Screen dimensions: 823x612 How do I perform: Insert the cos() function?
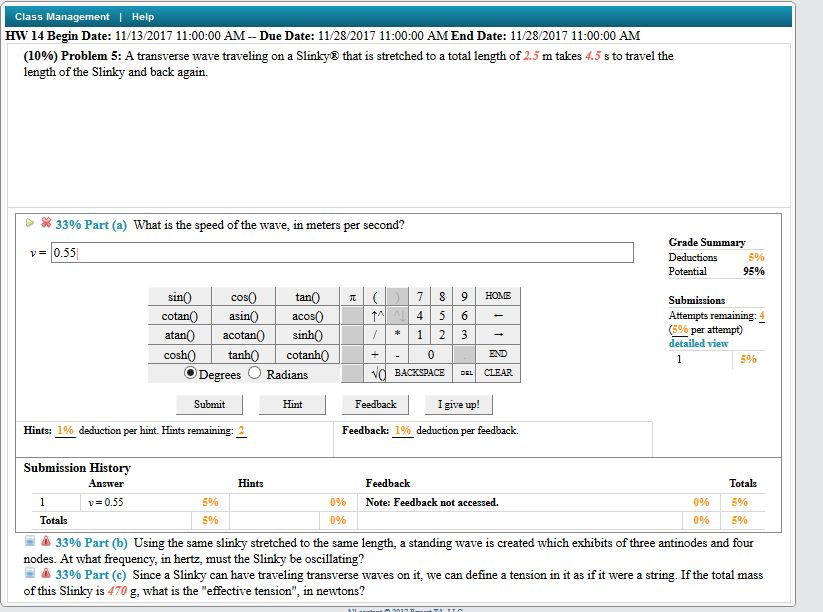[244, 297]
